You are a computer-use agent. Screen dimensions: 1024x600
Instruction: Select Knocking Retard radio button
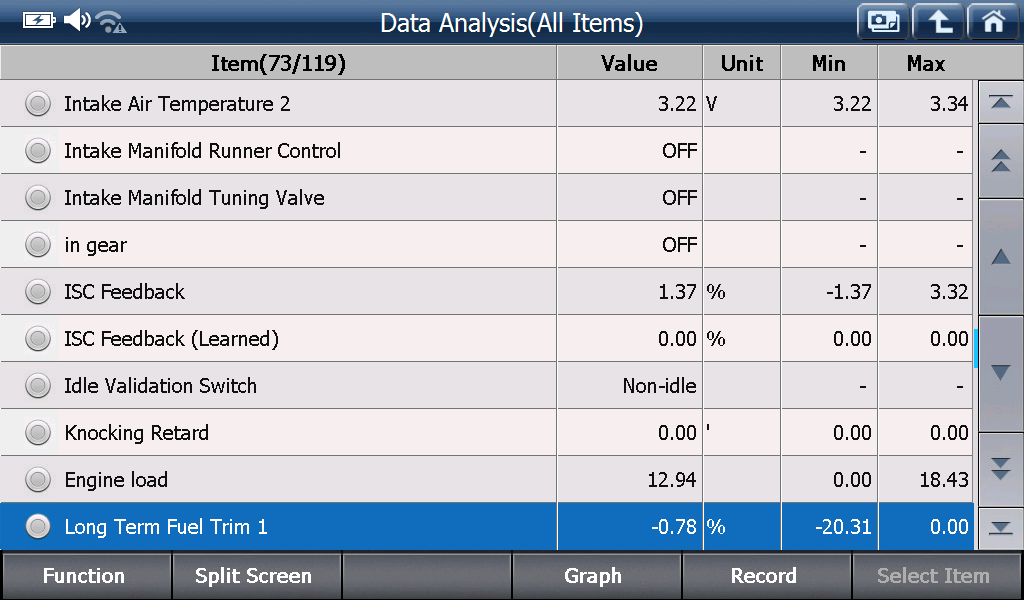pos(38,433)
